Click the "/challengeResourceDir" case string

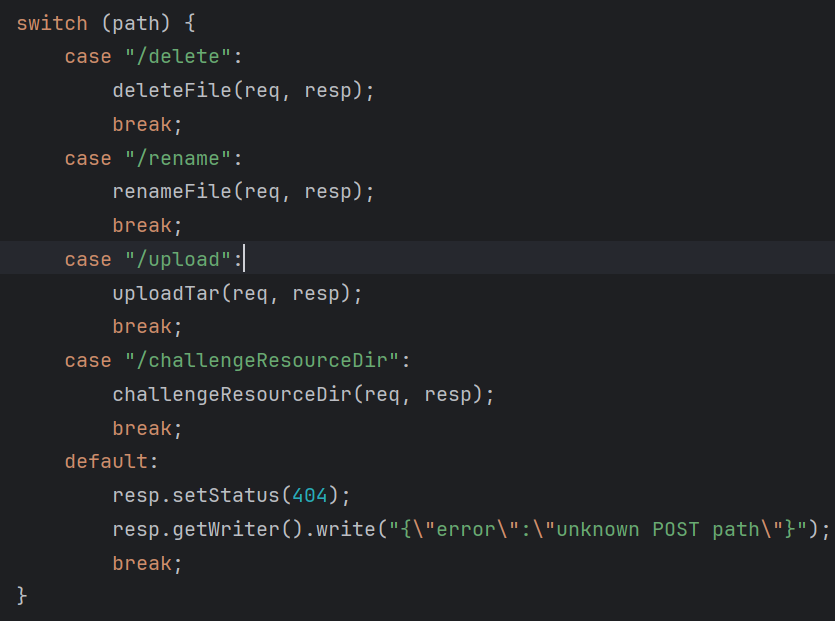(x=262, y=361)
